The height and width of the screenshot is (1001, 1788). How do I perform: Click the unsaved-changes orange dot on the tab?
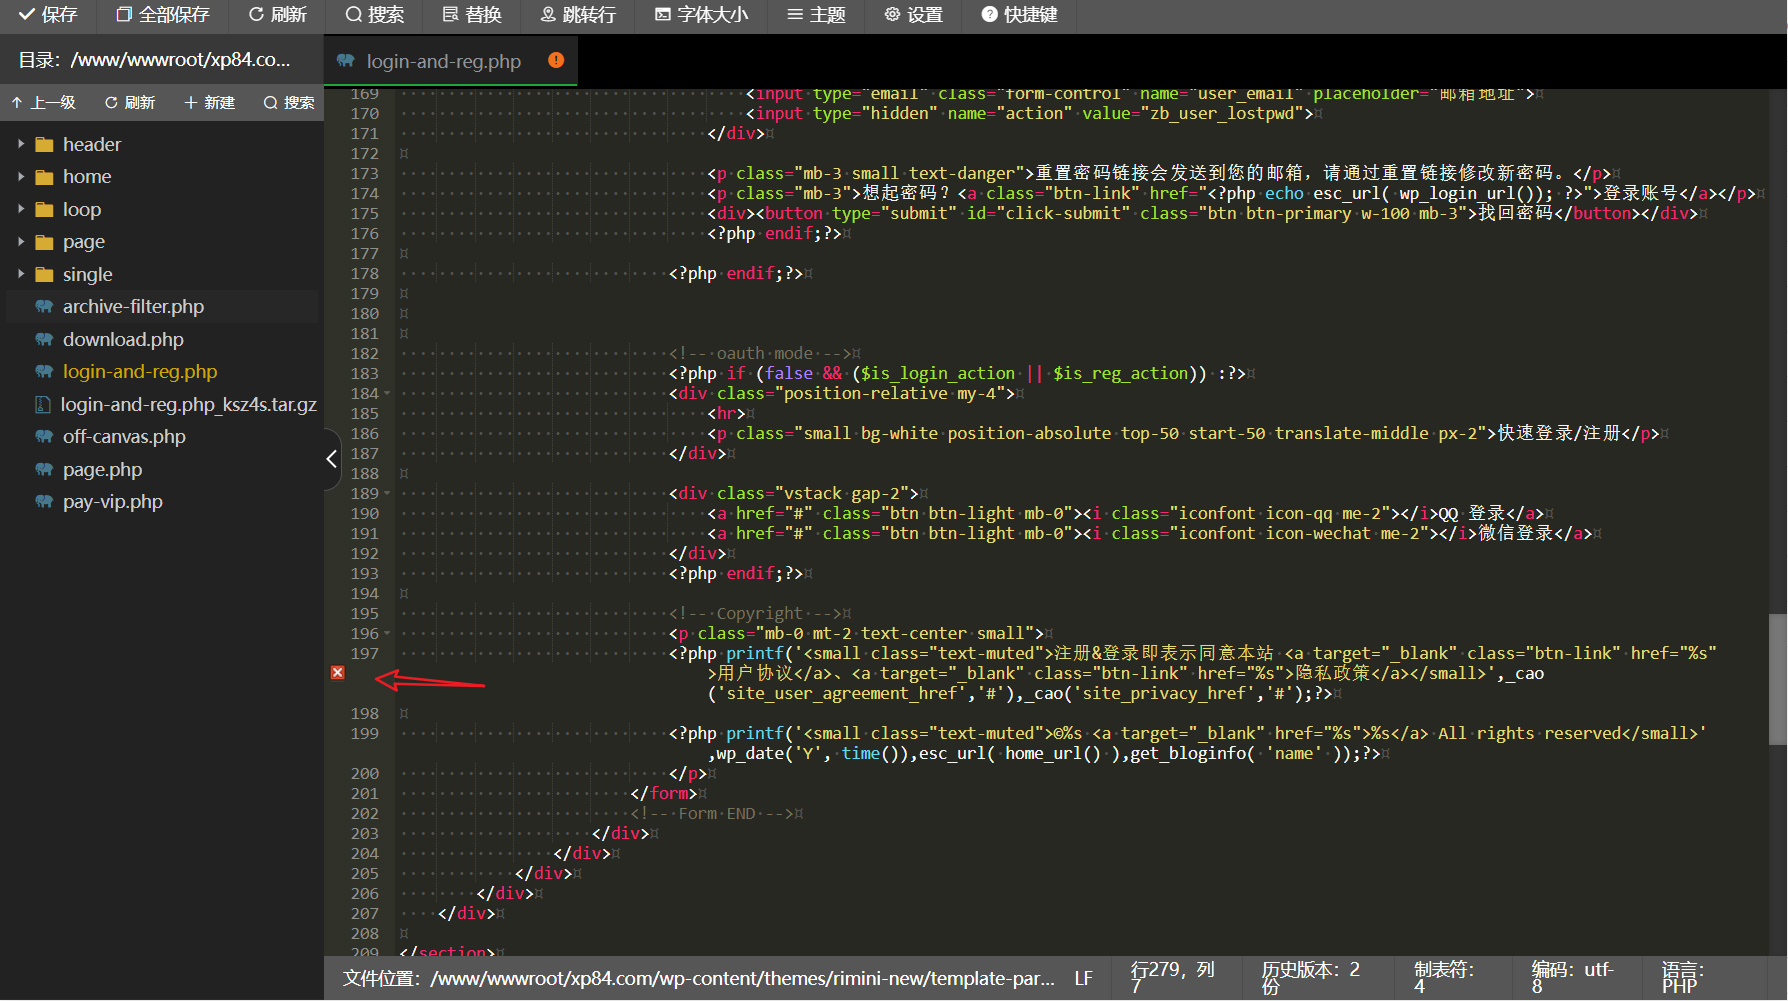[x=556, y=60]
